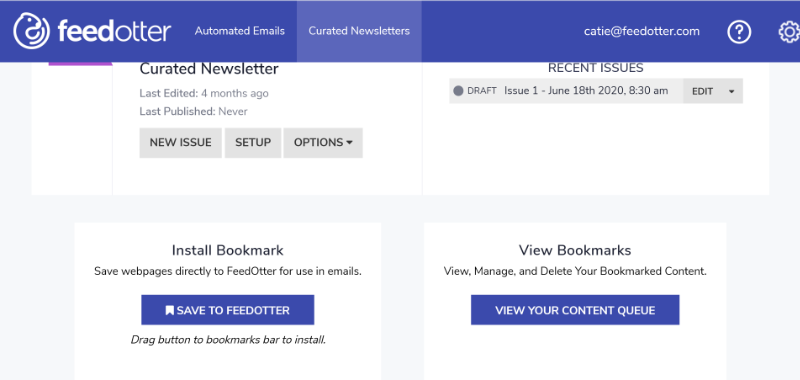Open the arrow dropdown next to EDIT
This screenshot has height=380, width=800.
(x=732, y=91)
